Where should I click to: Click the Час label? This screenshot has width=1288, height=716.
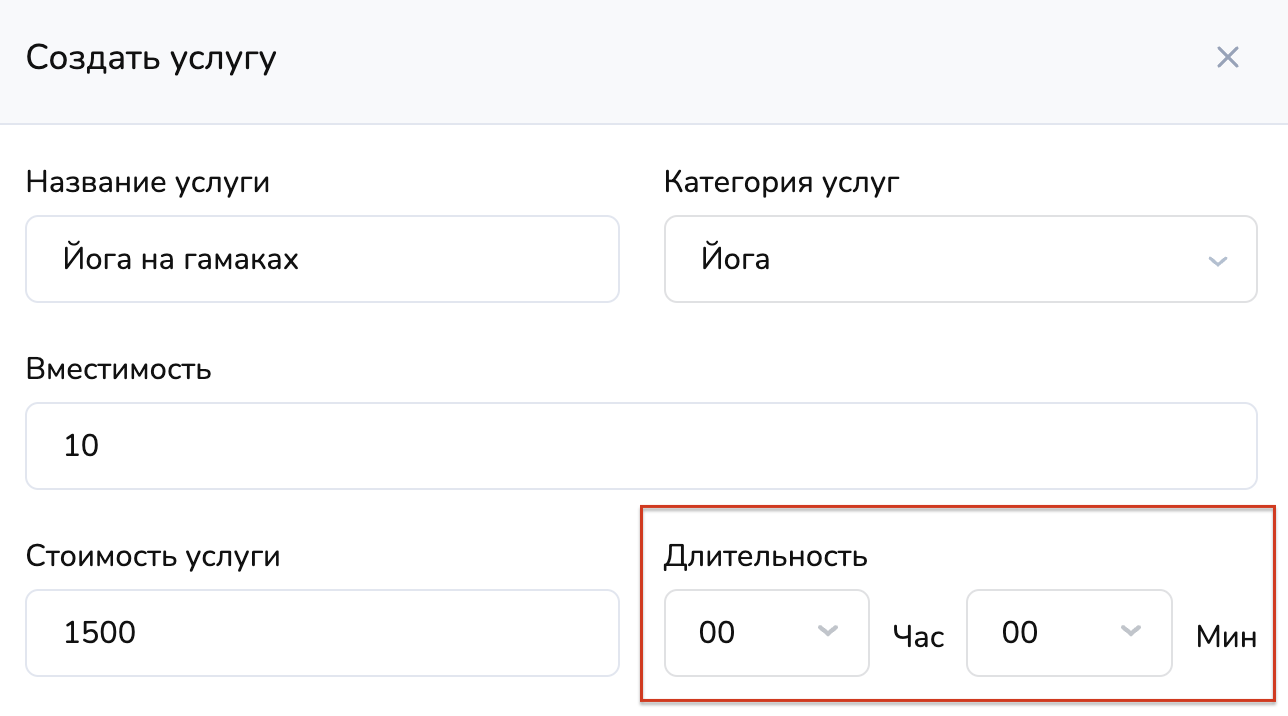point(918,636)
